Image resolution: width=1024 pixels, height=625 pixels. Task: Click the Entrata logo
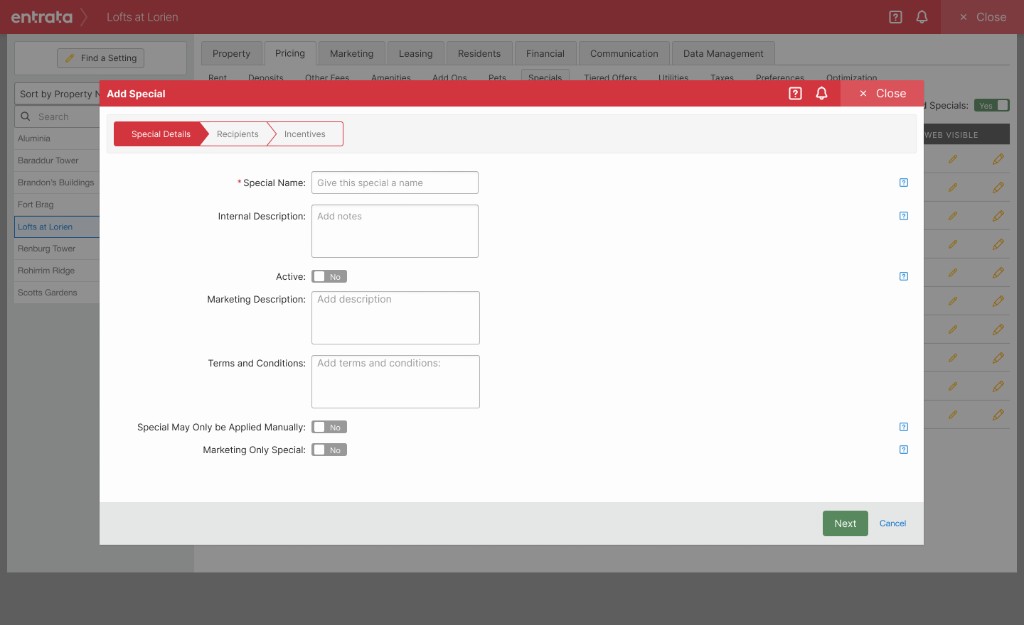(x=41, y=17)
